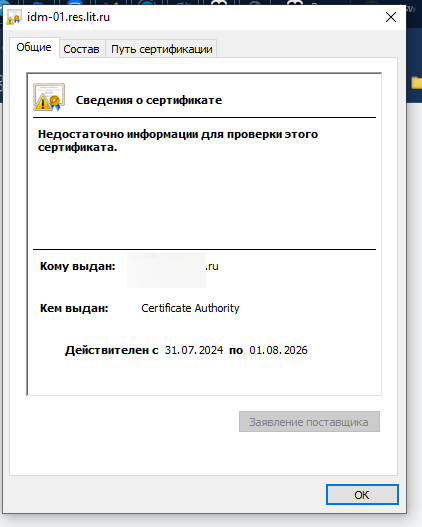Click the Кому выдан label
The height and width of the screenshot is (527, 422).
(x=78, y=266)
